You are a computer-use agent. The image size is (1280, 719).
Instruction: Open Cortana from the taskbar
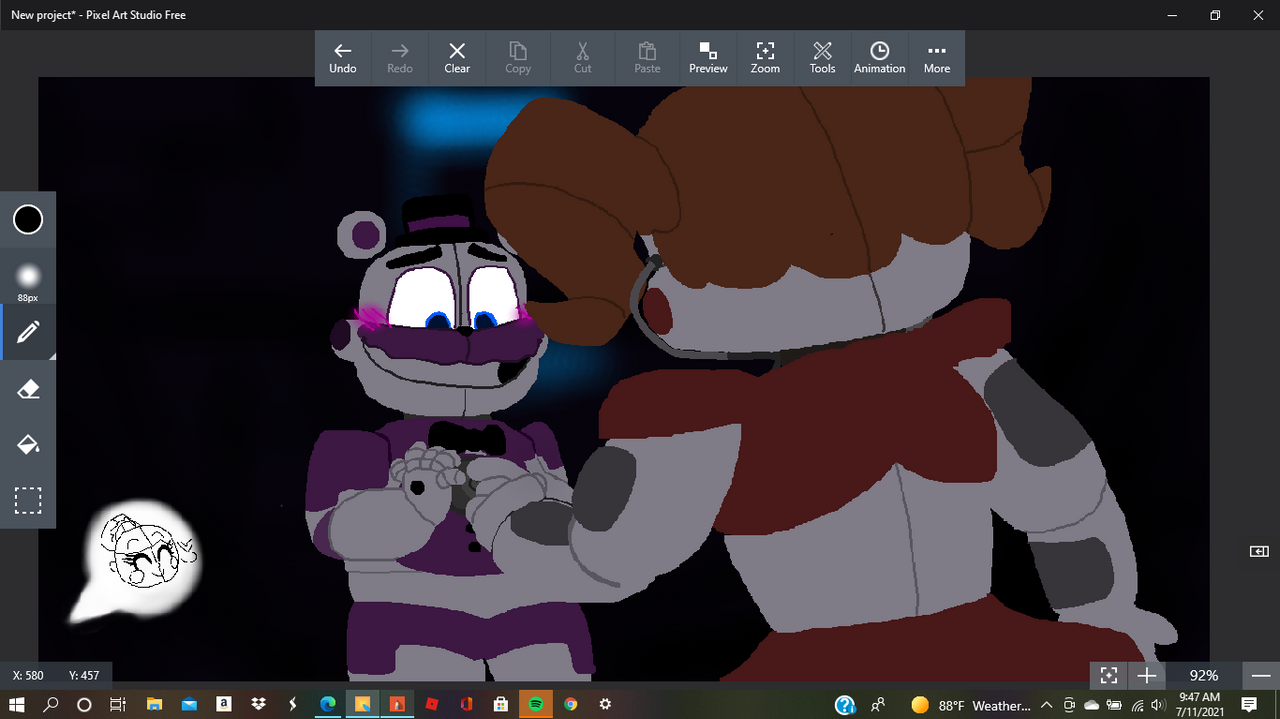pyautogui.click(x=84, y=704)
